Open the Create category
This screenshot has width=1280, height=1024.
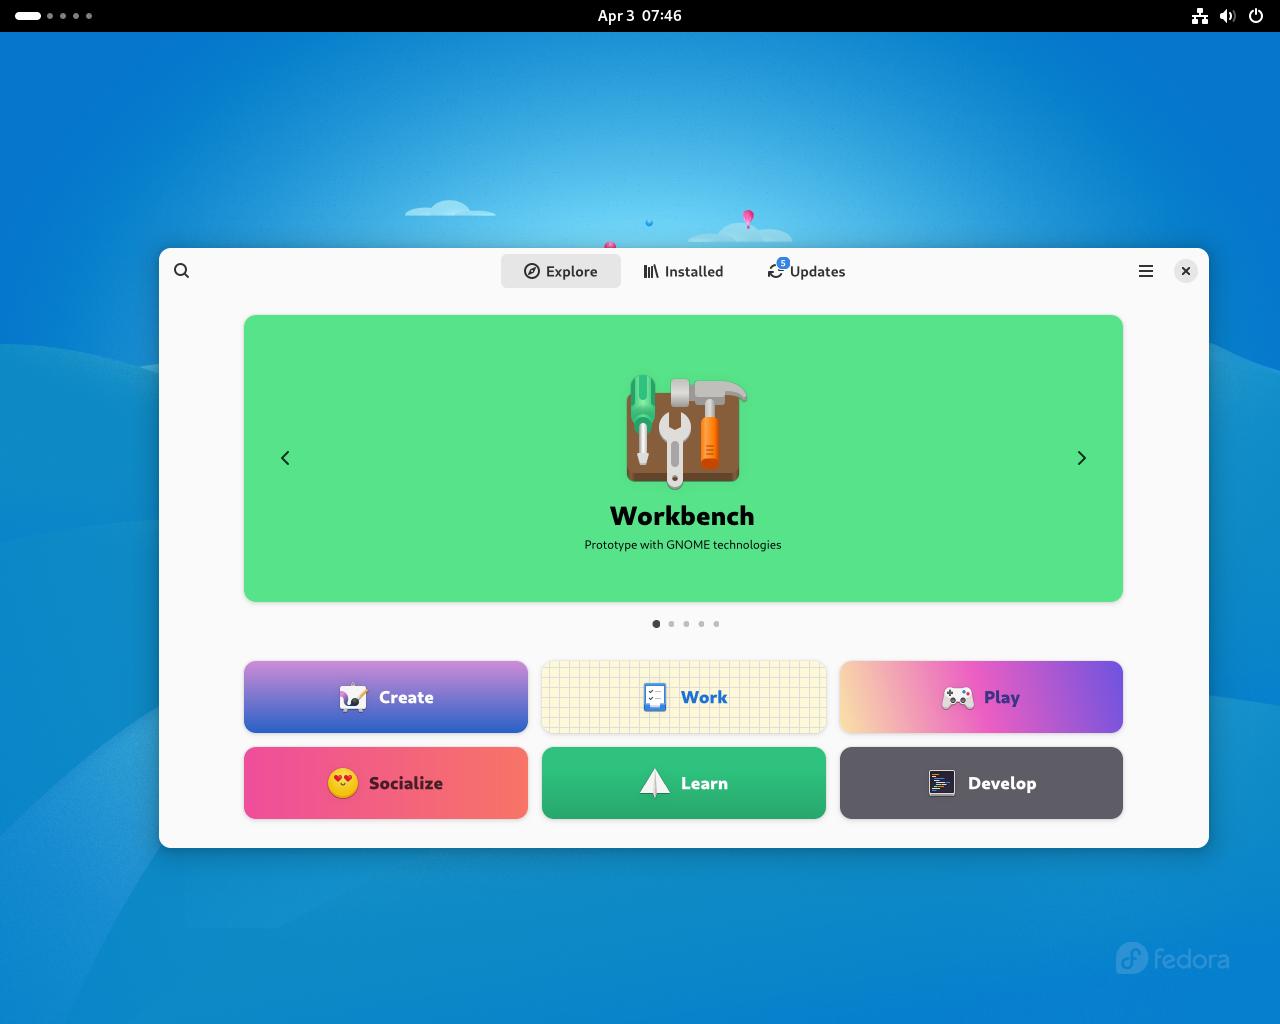(386, 697)
